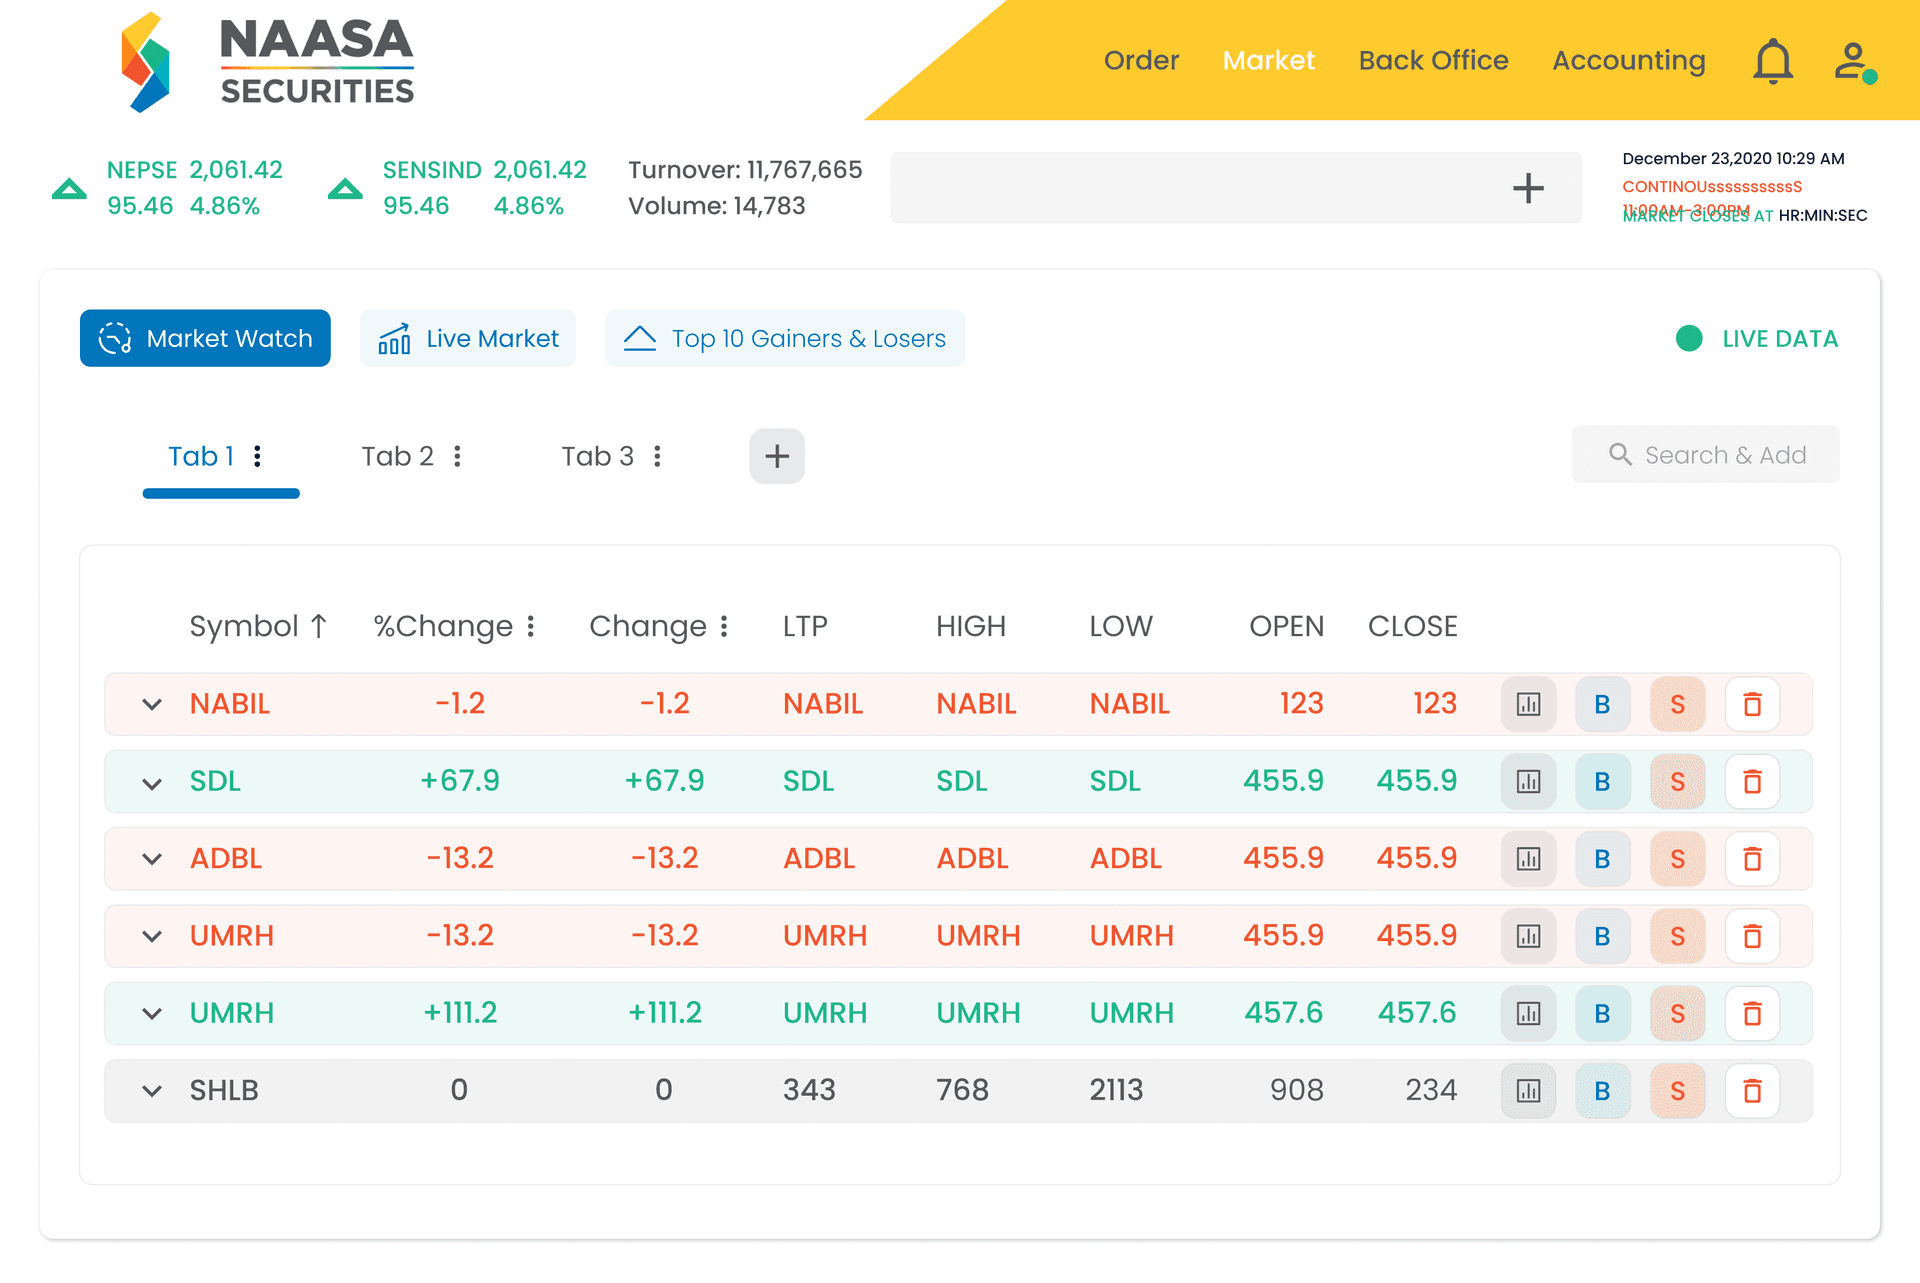Open Tab 2 options kebab menu
1920x1283 pixels.
(x=457, y=456)
